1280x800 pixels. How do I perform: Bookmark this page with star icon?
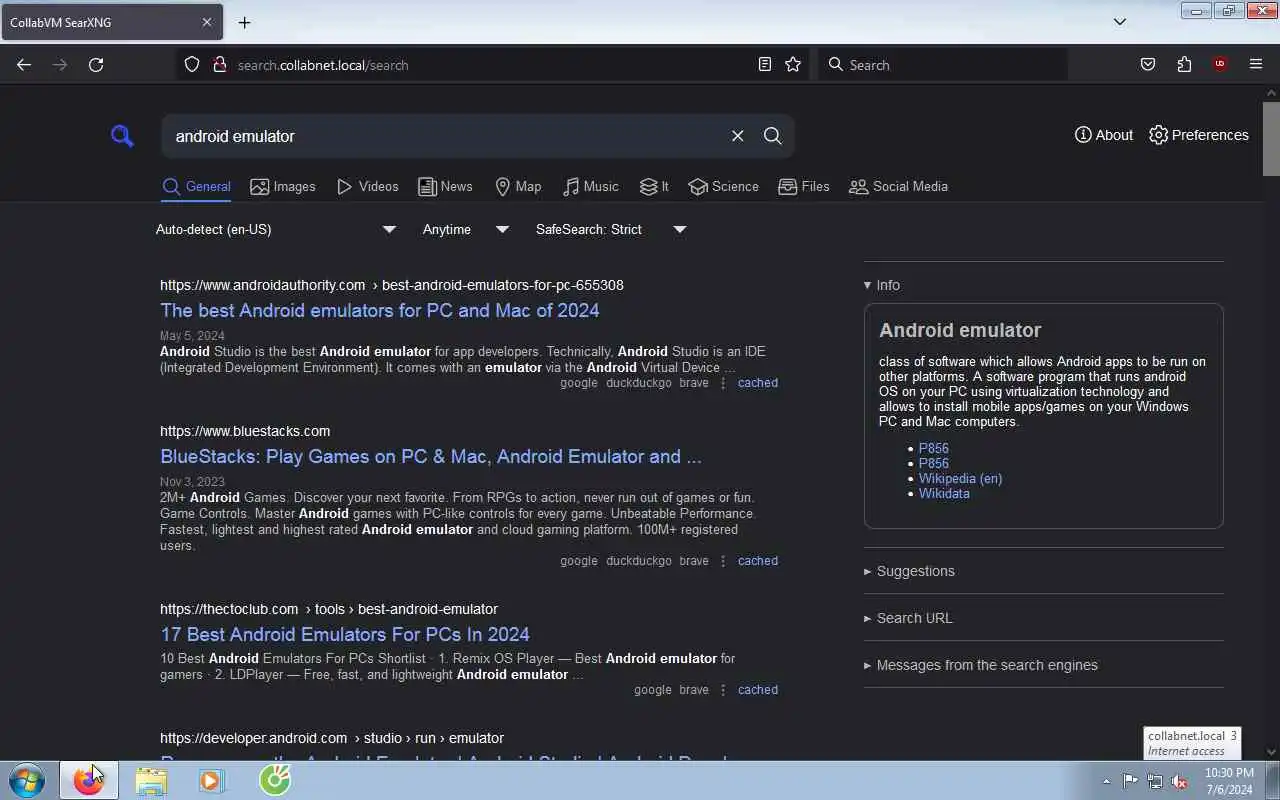pos(793,65)
